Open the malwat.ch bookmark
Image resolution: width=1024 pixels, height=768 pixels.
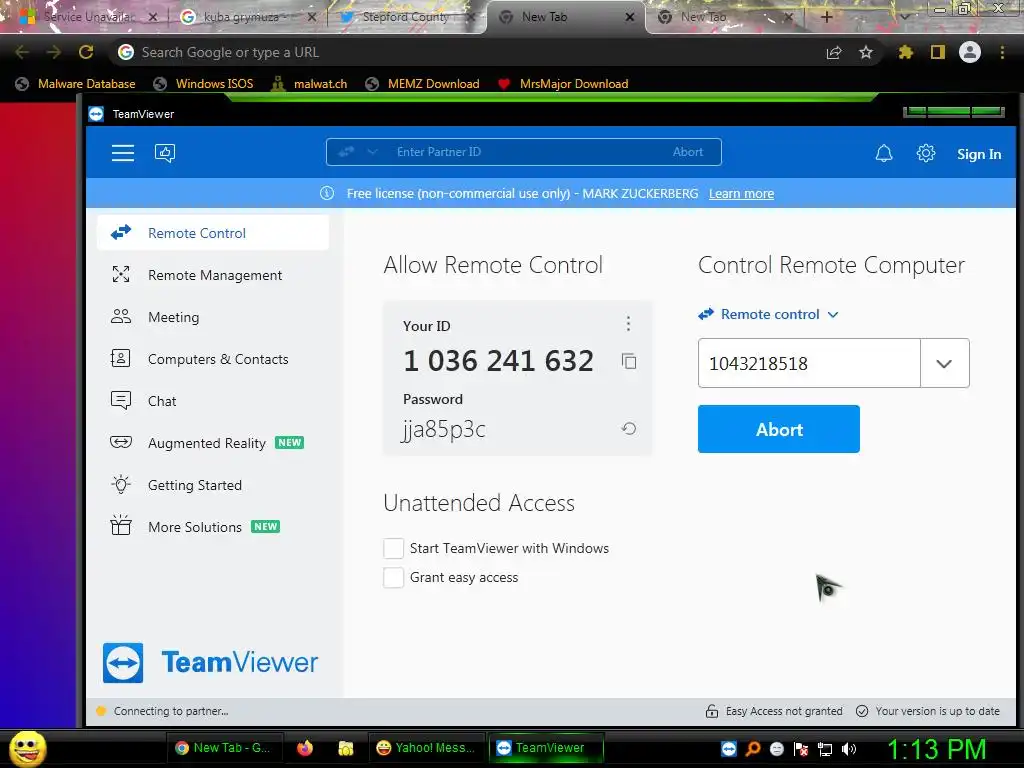(x=309, y=84)
